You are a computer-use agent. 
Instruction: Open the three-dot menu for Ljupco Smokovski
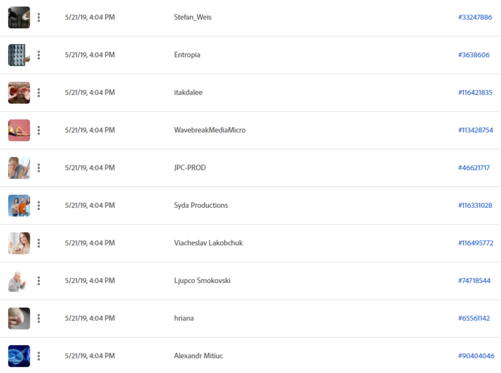tap(39, 281)
